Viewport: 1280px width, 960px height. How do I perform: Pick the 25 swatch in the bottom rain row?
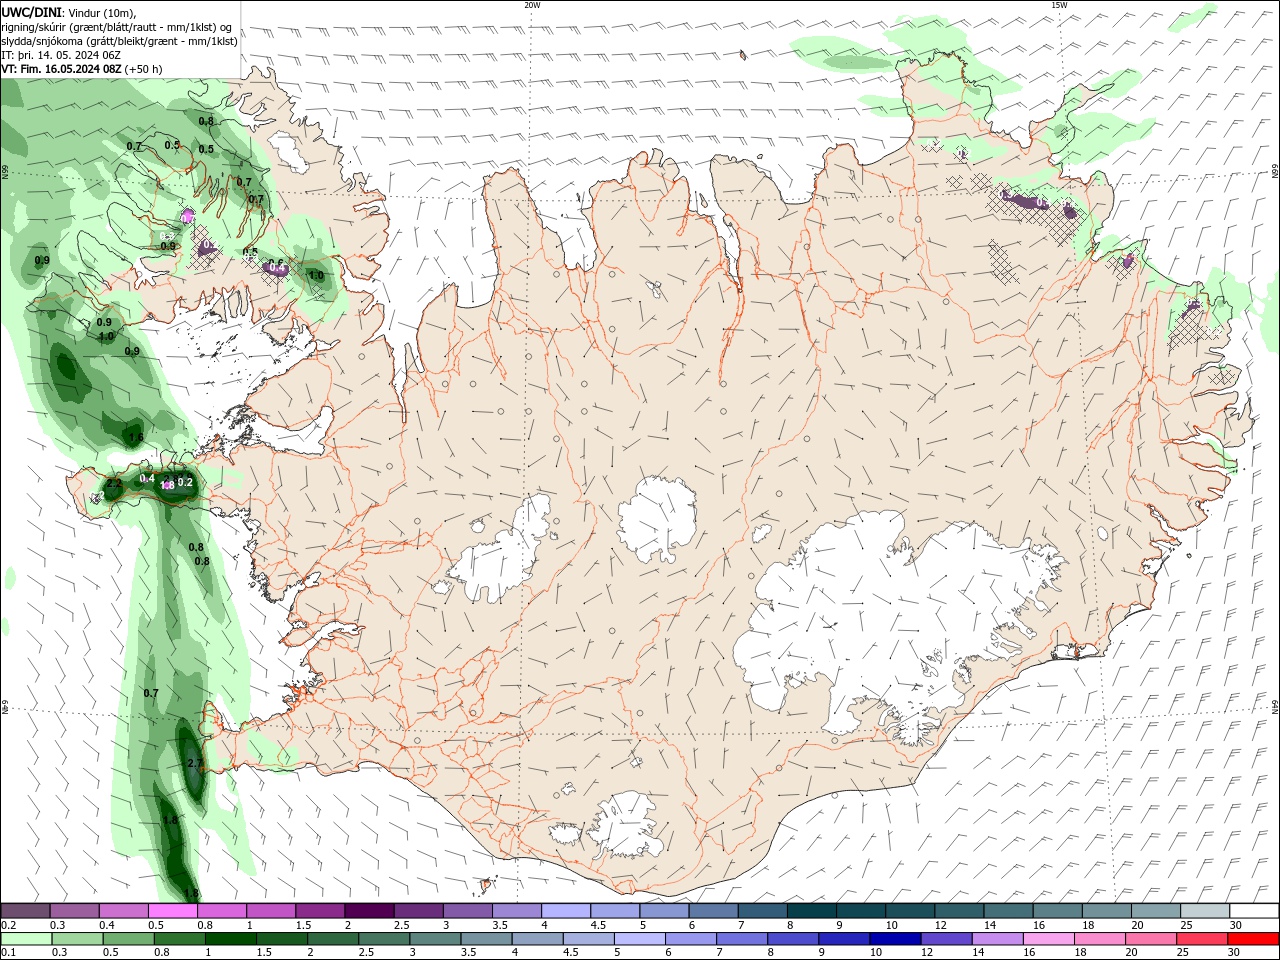[x=1201, y=939]
